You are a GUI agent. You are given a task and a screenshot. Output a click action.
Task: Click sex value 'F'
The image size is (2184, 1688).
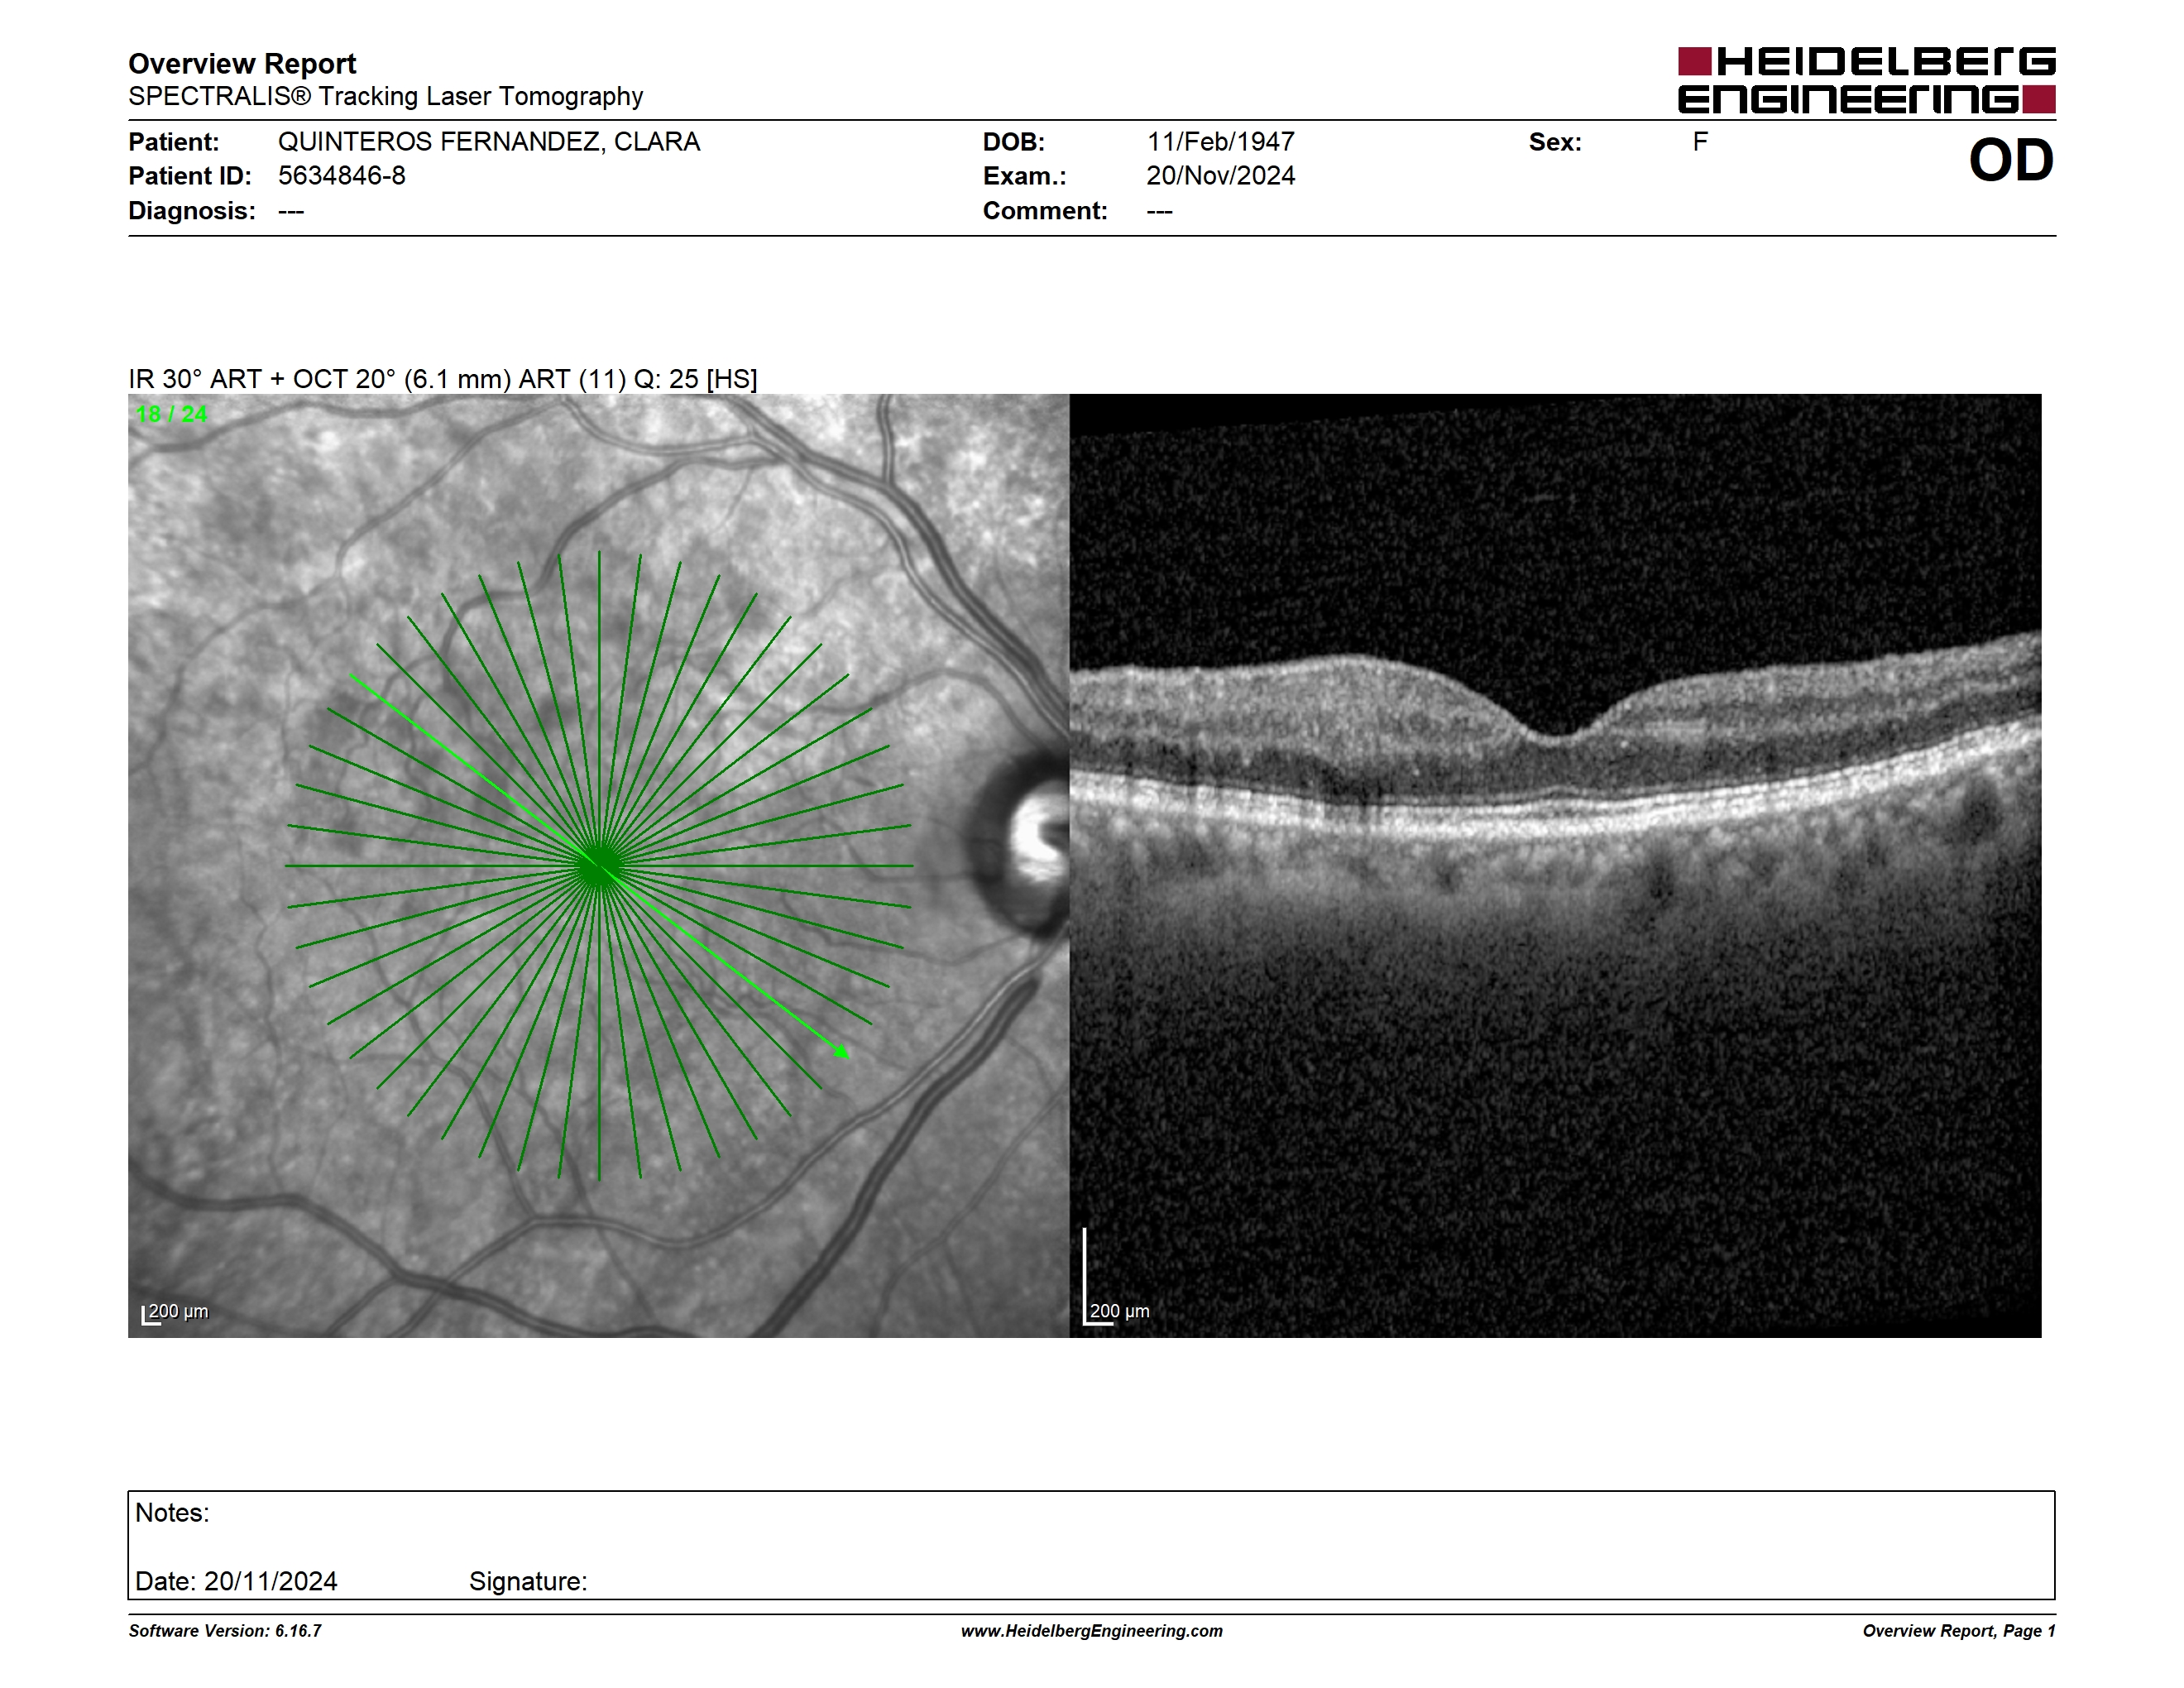[1700, 142]
